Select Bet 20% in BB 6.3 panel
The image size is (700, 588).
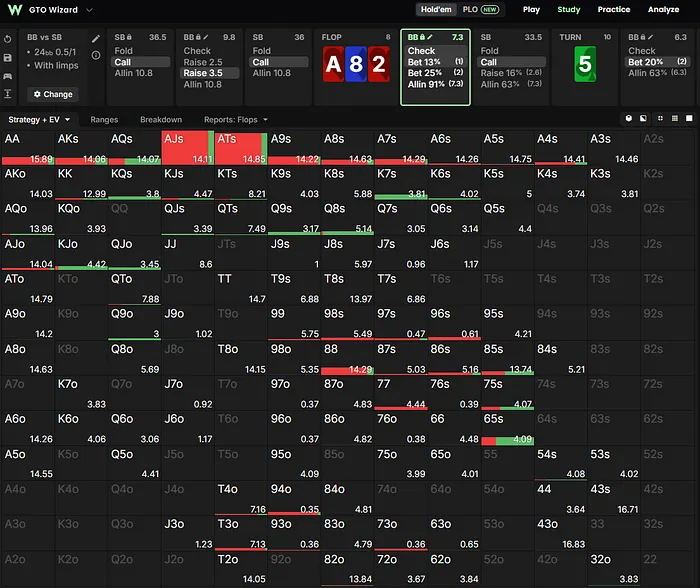click(657, 62)
